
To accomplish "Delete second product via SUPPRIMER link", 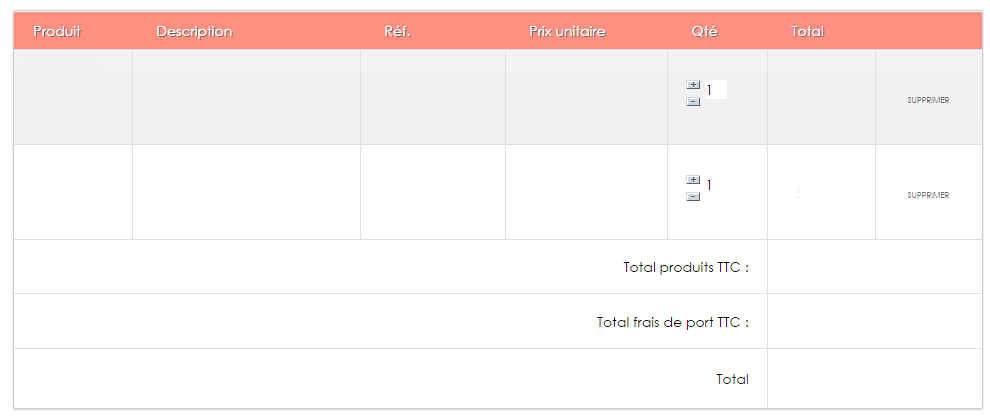I will (928, 195).
